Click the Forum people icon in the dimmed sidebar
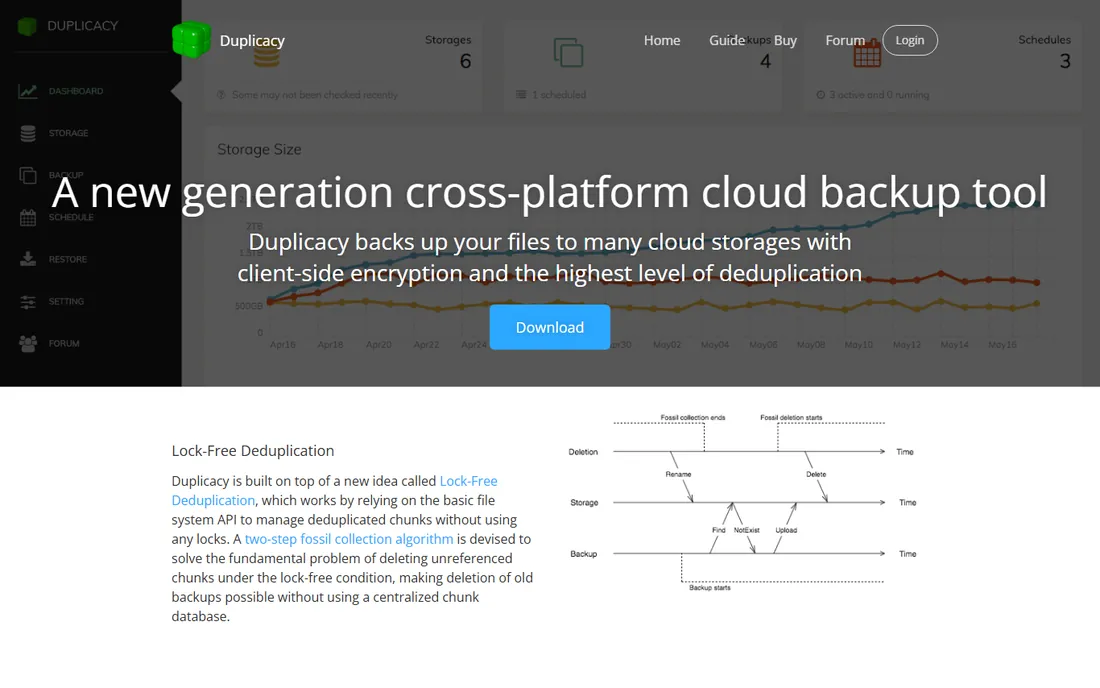Image resolution: width=1100 pixels, height=688 pixels. pyautogui.click(x=27, y=344)
